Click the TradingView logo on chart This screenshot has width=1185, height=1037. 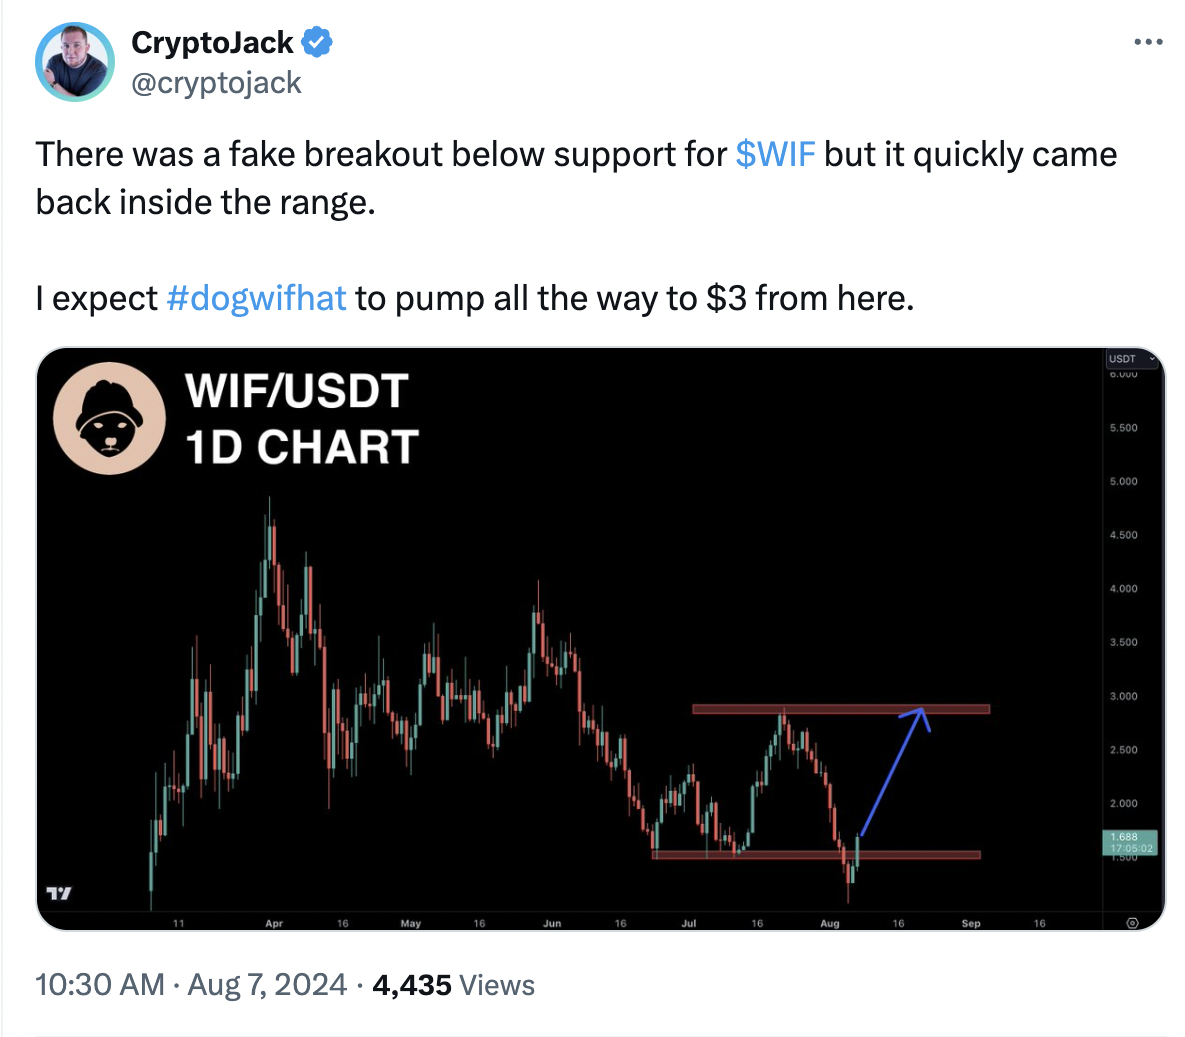[x=58, y=893]
